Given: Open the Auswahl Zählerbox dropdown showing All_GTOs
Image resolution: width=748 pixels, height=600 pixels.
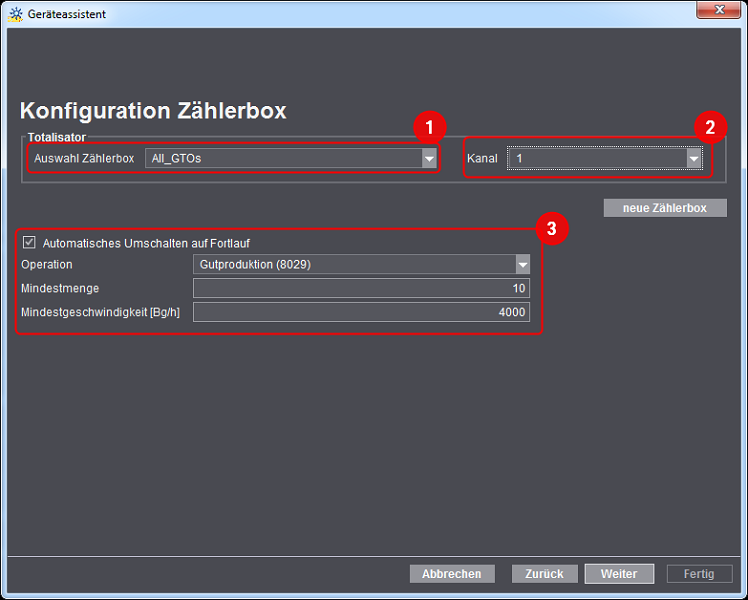Looking at the screenshot, I should coord(428,158).
